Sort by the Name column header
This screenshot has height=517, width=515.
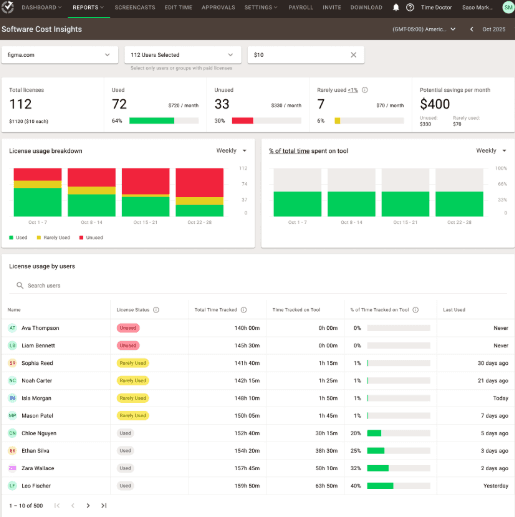click(x=14, y=310)
